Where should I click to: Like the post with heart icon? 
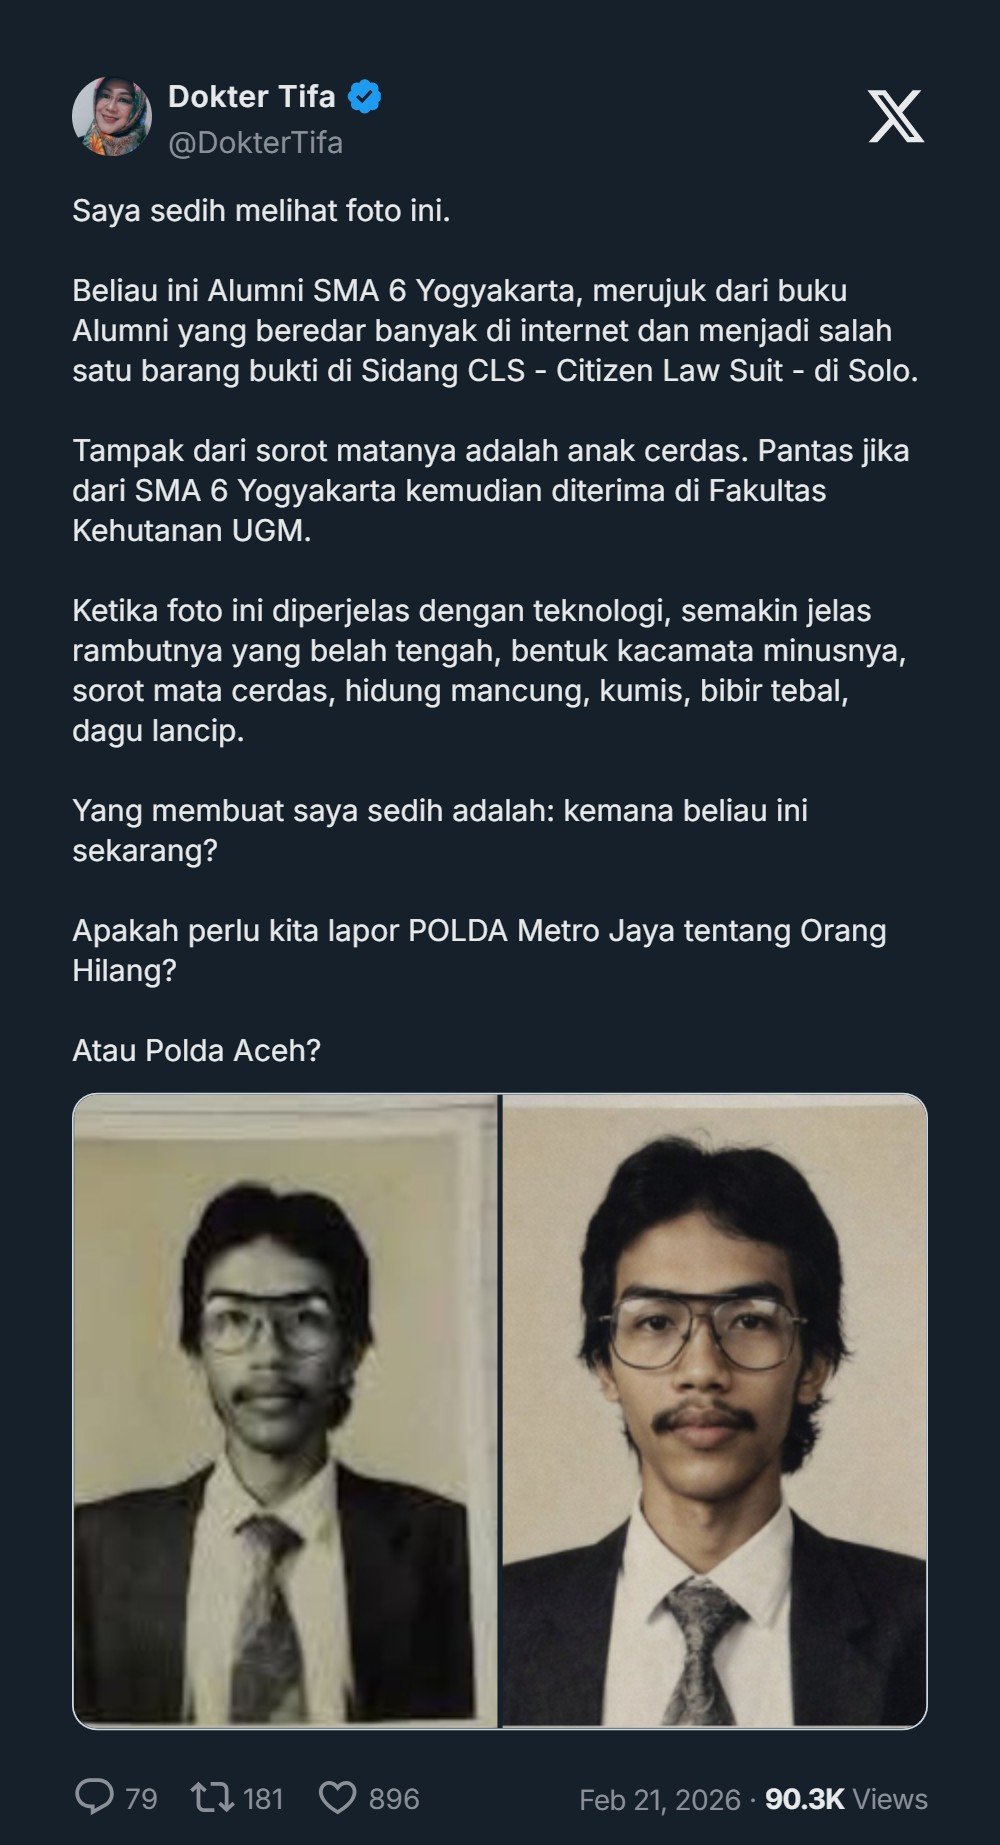[337, 1798]
